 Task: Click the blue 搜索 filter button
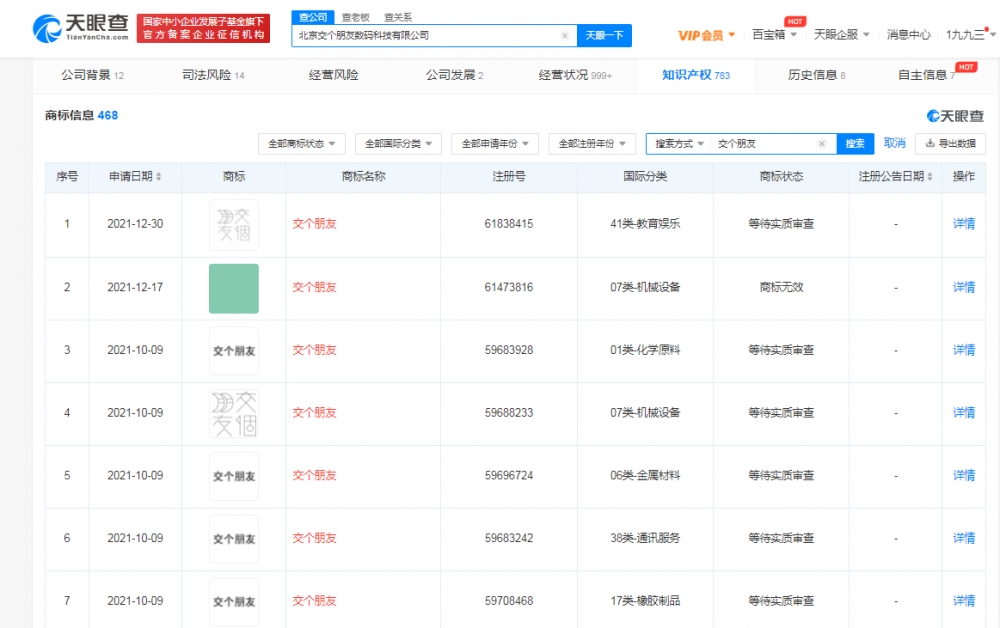point(855,143)
